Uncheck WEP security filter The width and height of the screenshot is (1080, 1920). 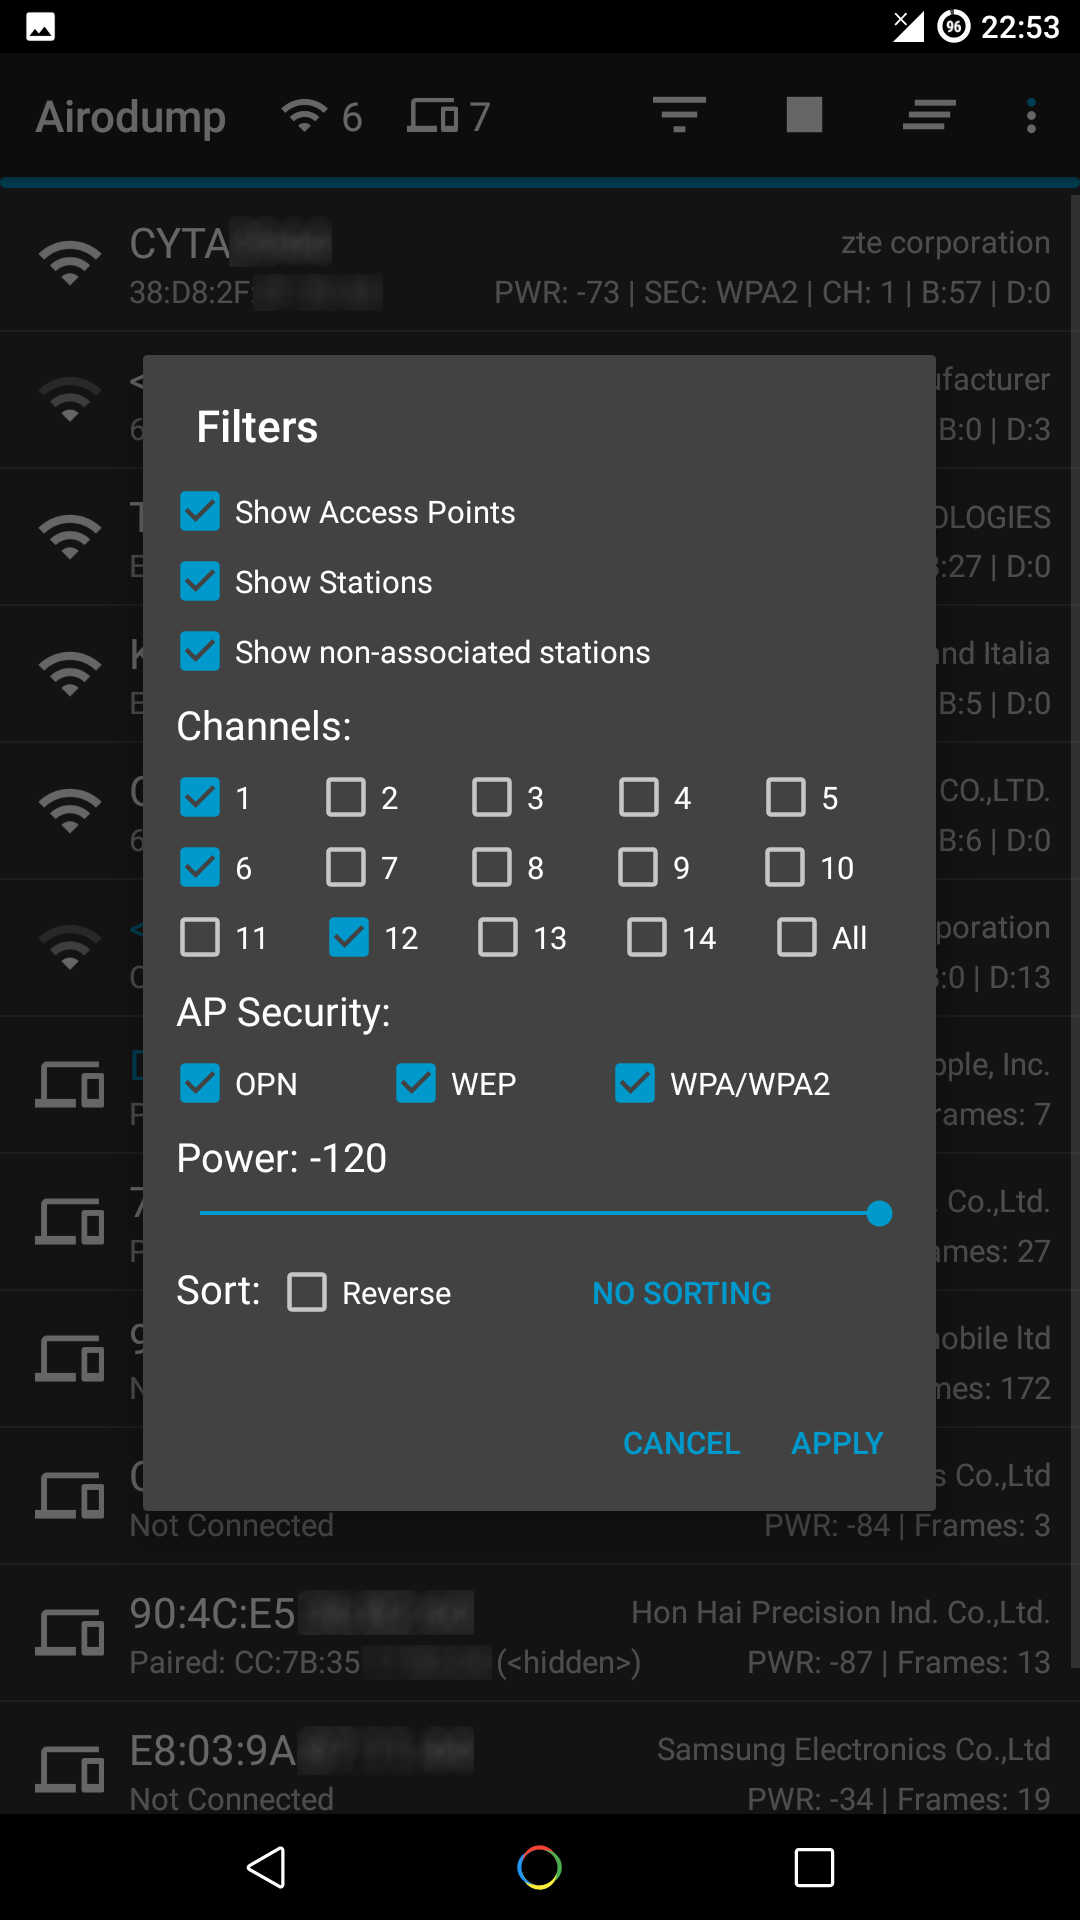tap(416, 1084)
